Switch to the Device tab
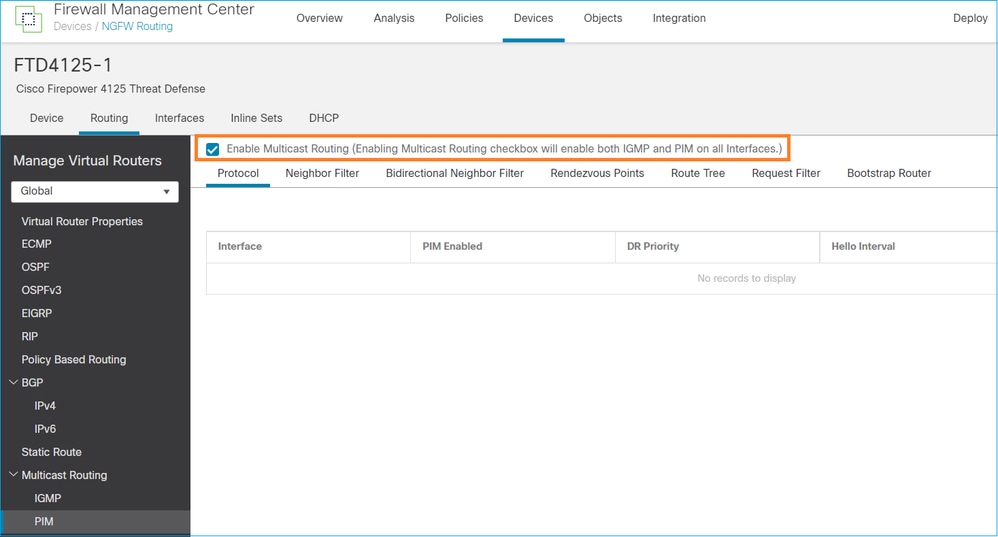The image size is (998, 537). [x=46, y=118]
